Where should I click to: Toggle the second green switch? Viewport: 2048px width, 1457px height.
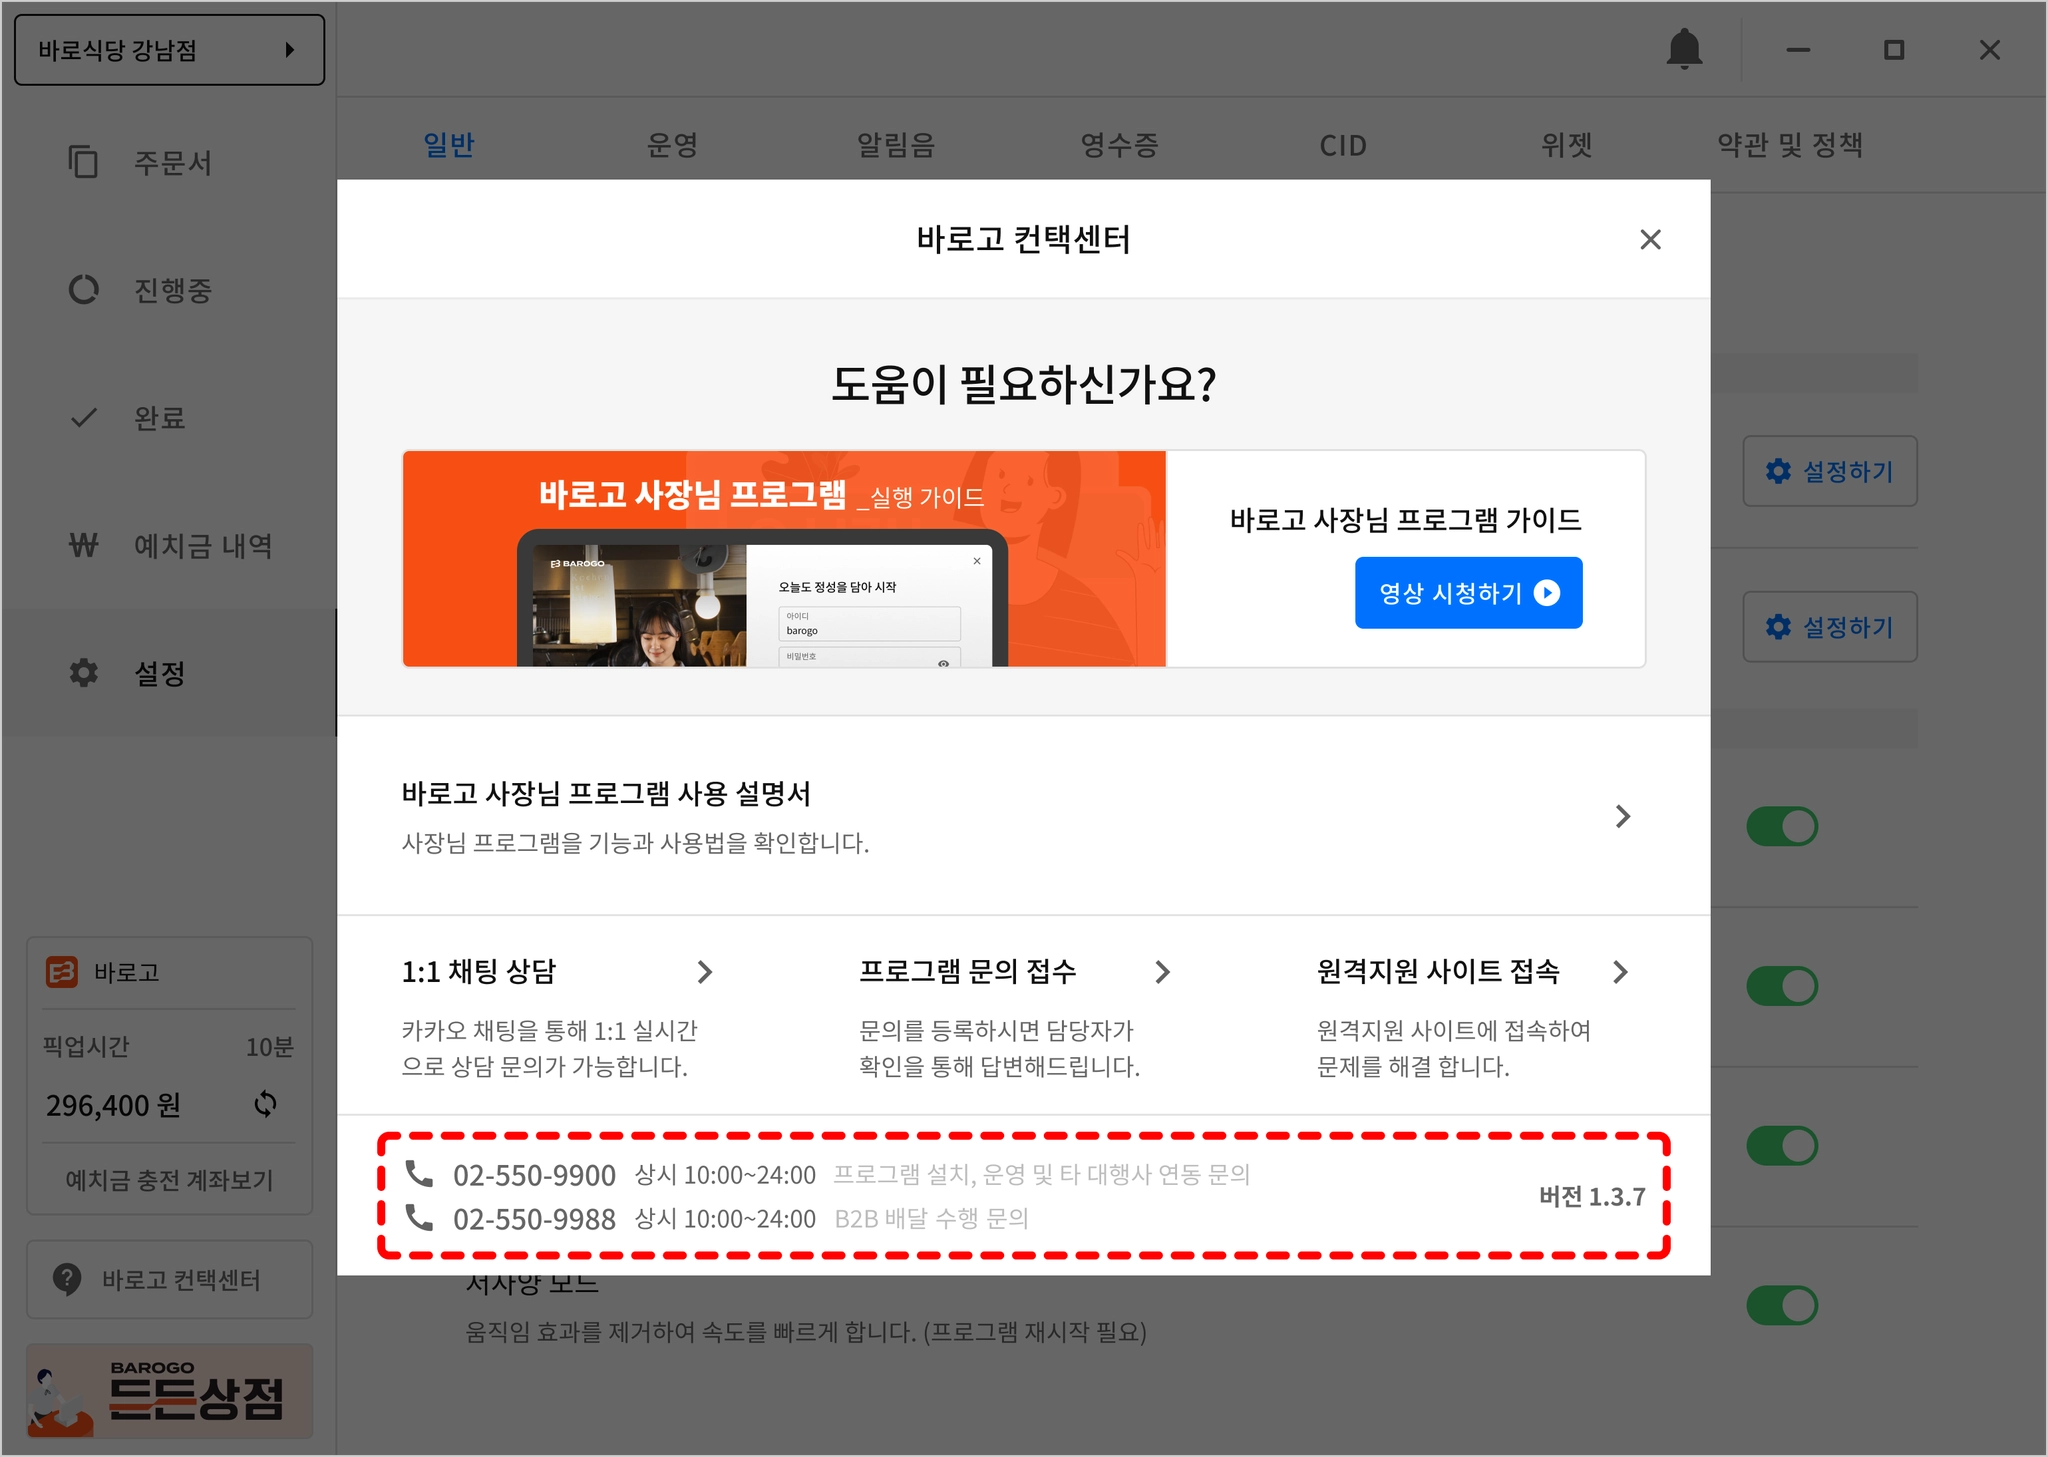point(1781,986)
